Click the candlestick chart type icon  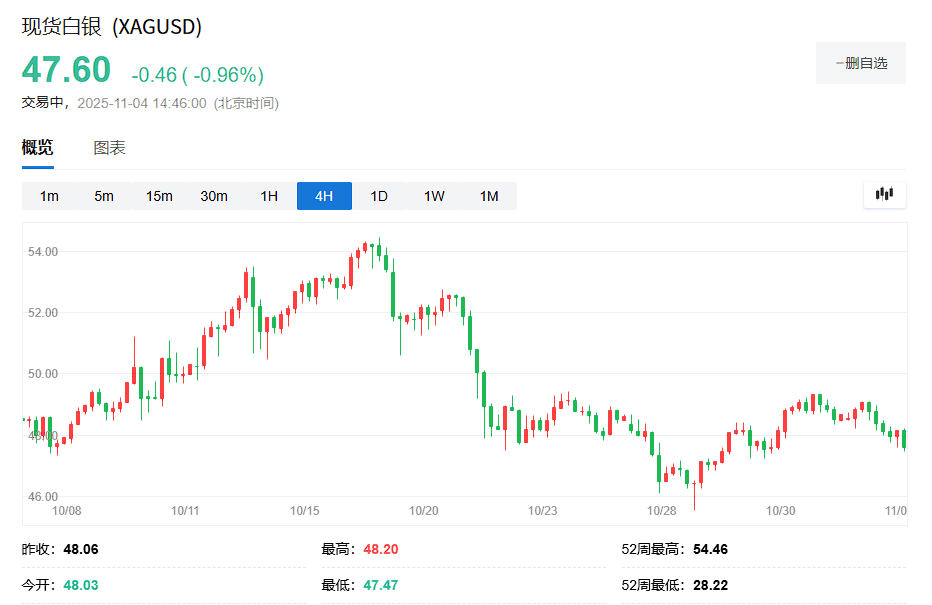[x=884, y=195]
